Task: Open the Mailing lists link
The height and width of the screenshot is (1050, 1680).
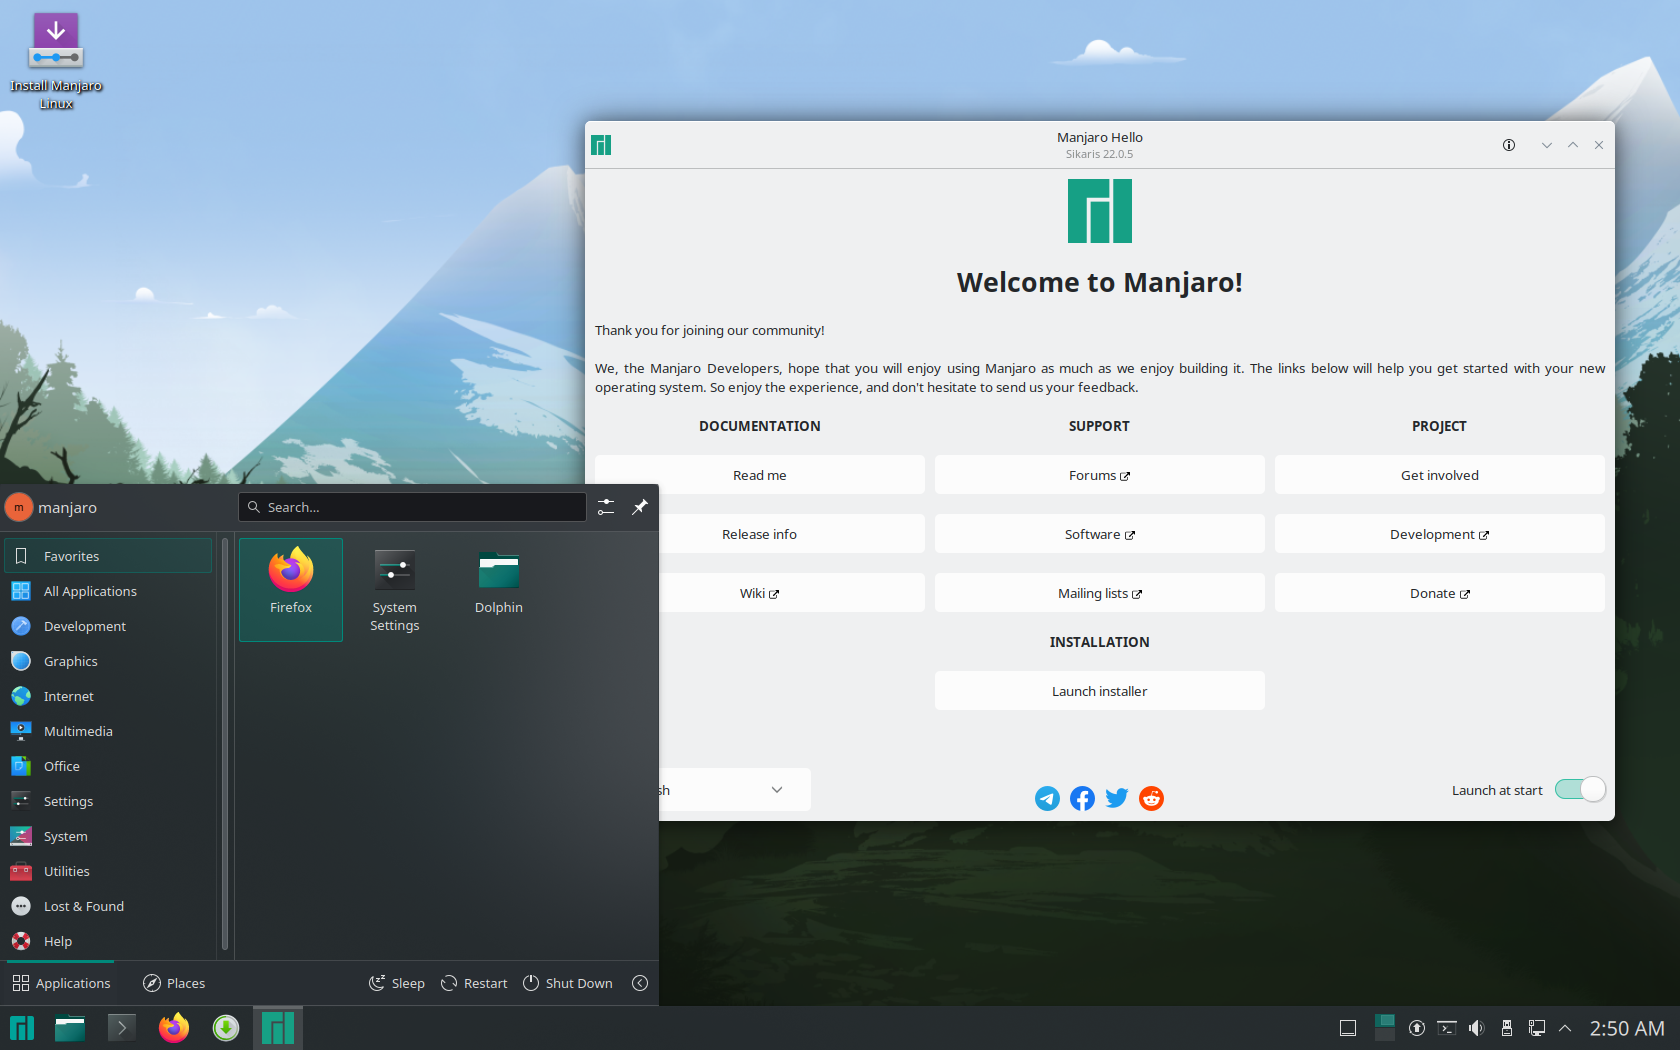Action: click(1099, 593)
